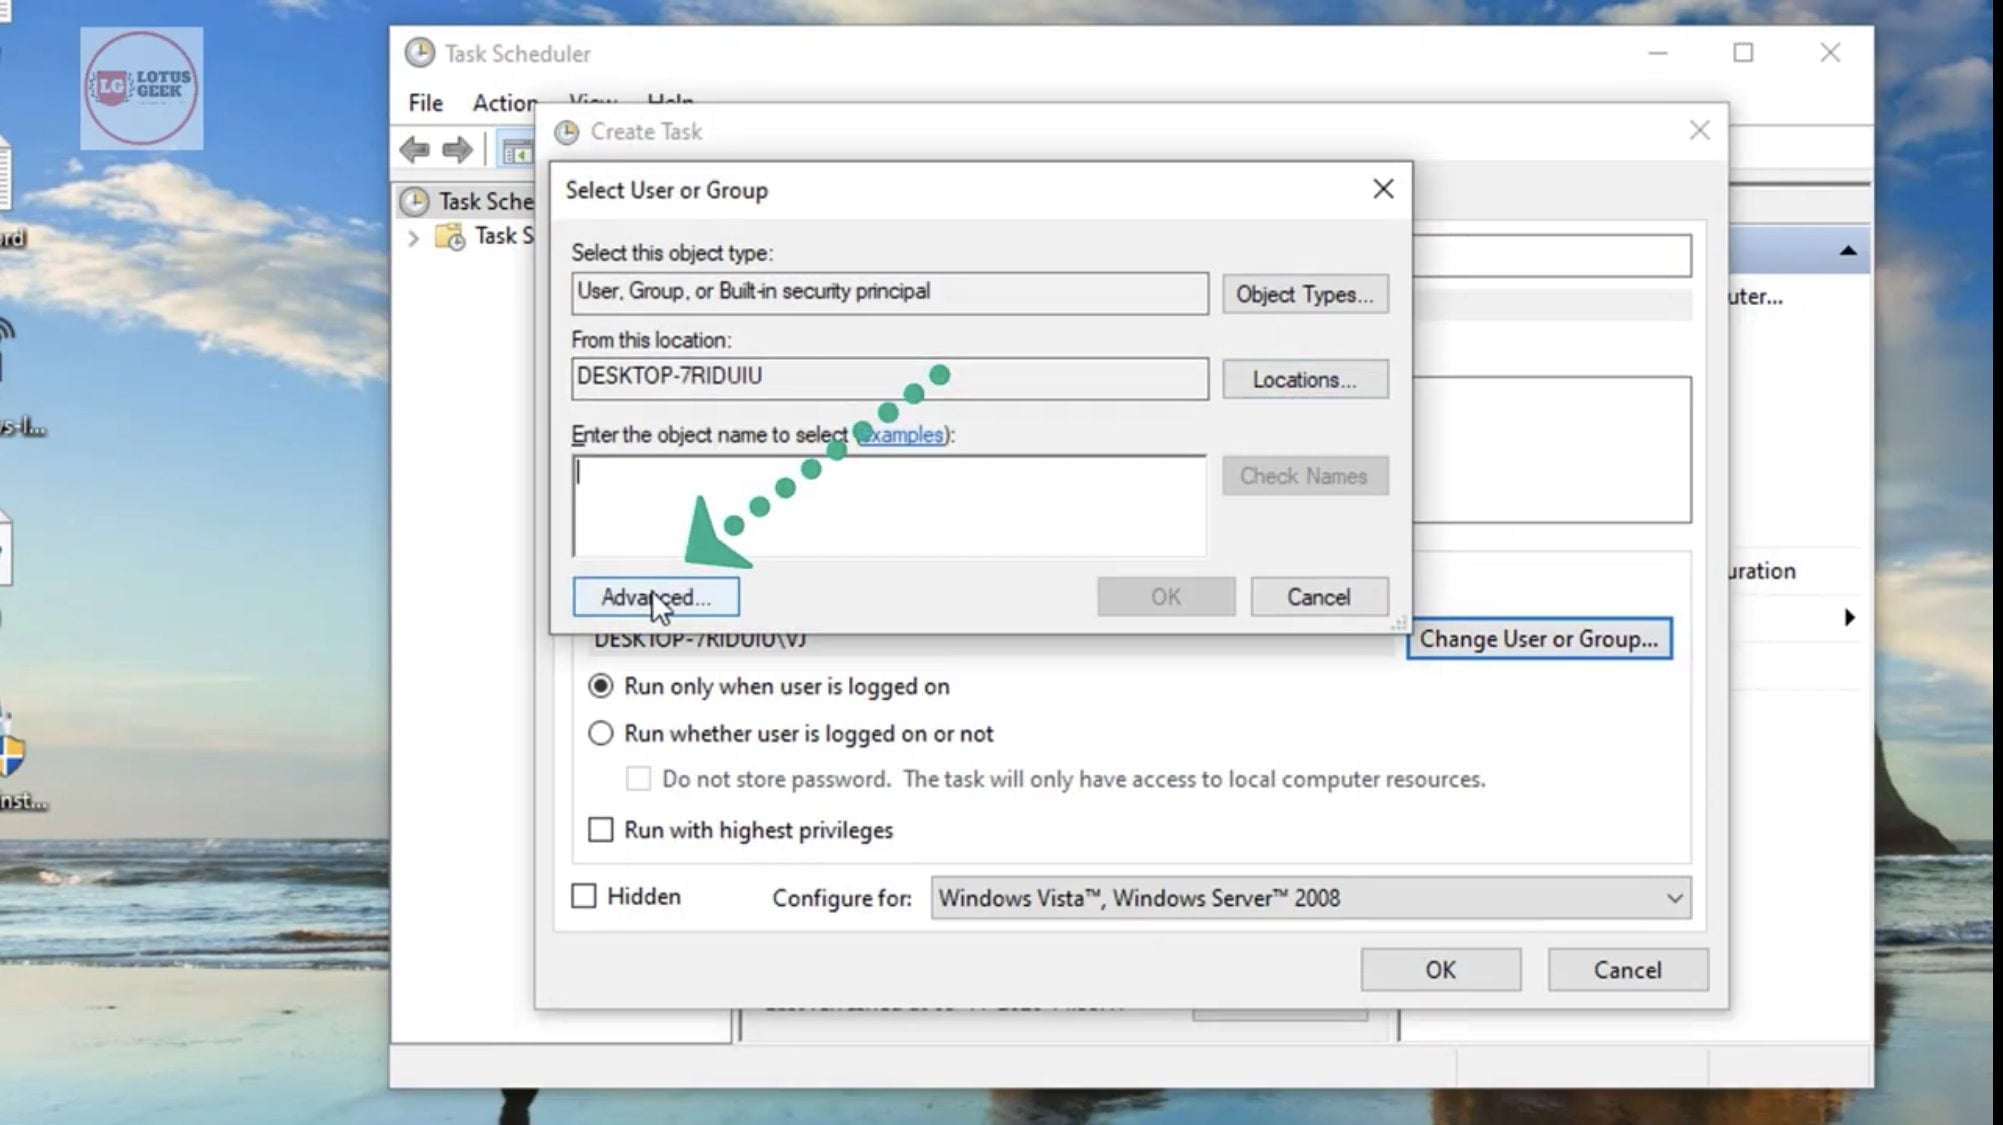Expand the Task Scheduler Library tree node
Viewport: 2003px width, 1125px height.
[413, 238]
